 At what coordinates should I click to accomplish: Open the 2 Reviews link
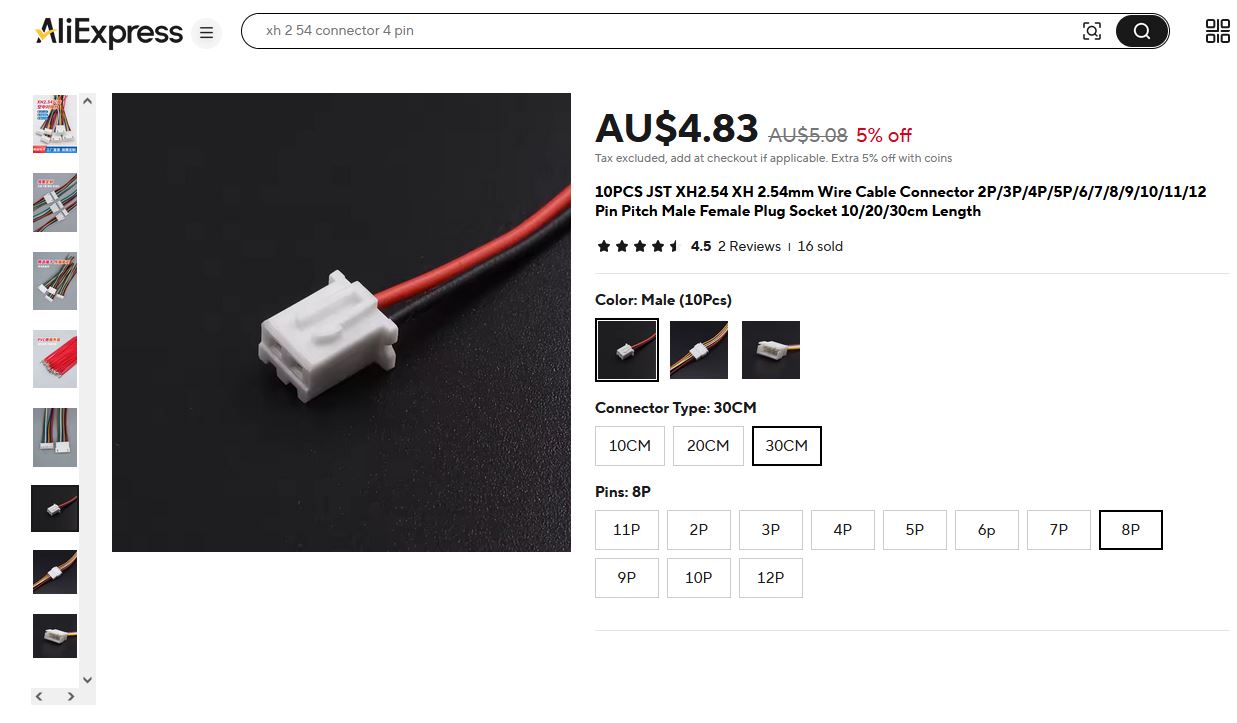pyautogui.click(x=749, y=246)
